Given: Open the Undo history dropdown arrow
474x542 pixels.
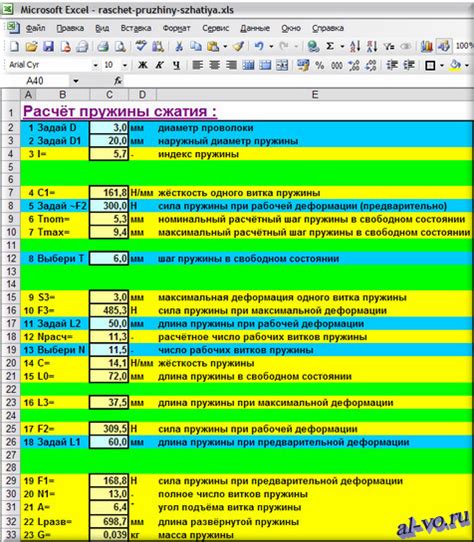Looking at the screenshot, I should [x=271, y=46].
